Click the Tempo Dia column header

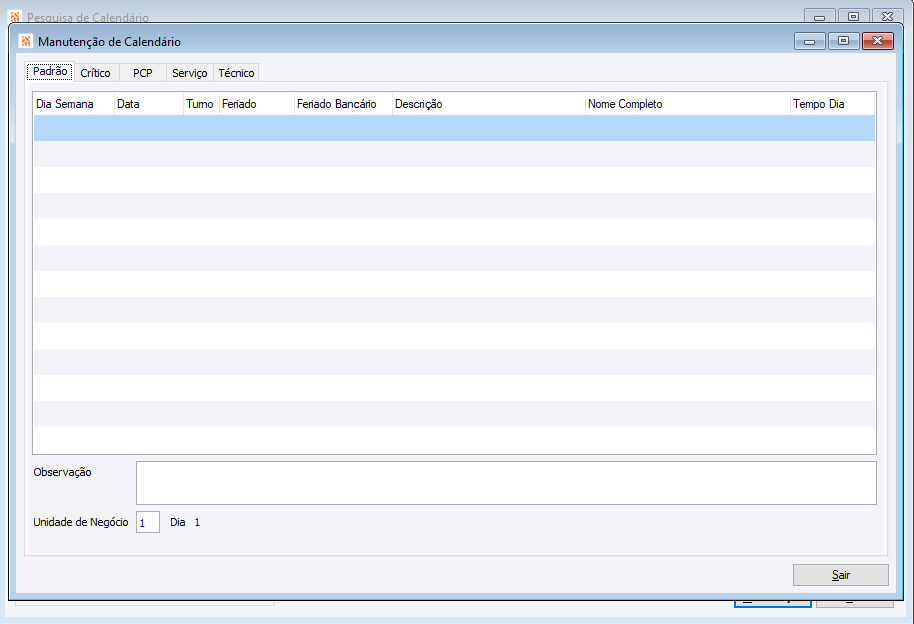click(832, 104)
